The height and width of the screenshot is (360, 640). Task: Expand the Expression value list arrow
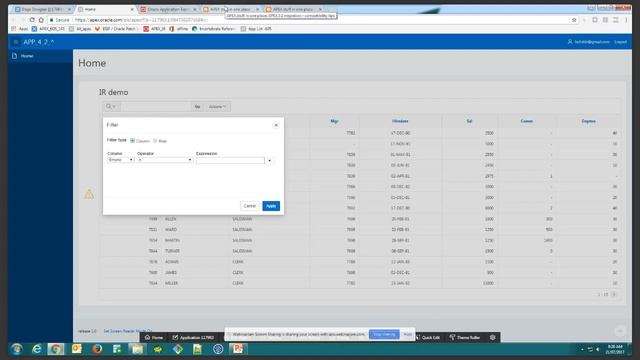click(269, 160)
